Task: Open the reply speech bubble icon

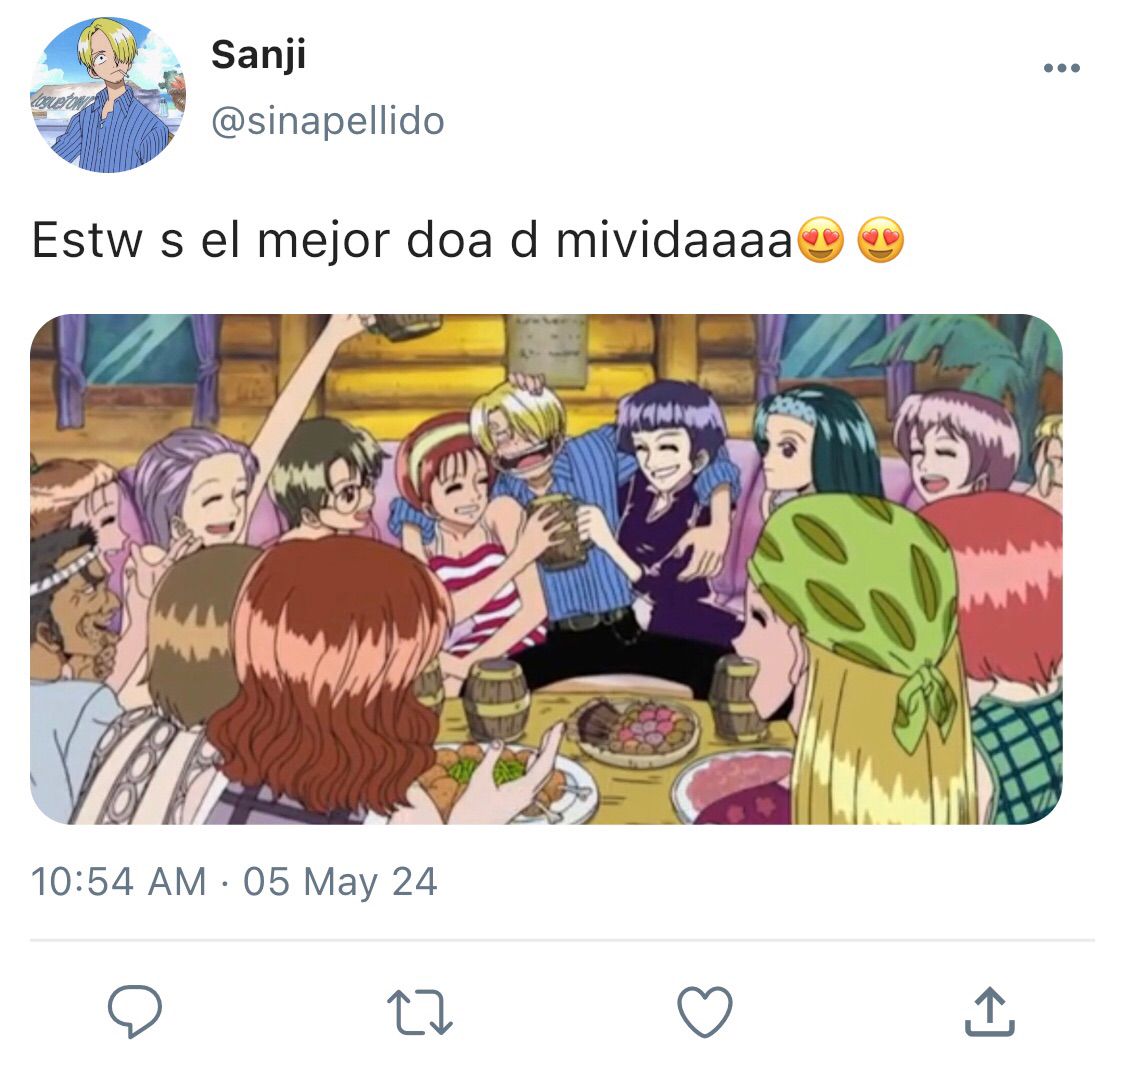Action: point(135,1011)
